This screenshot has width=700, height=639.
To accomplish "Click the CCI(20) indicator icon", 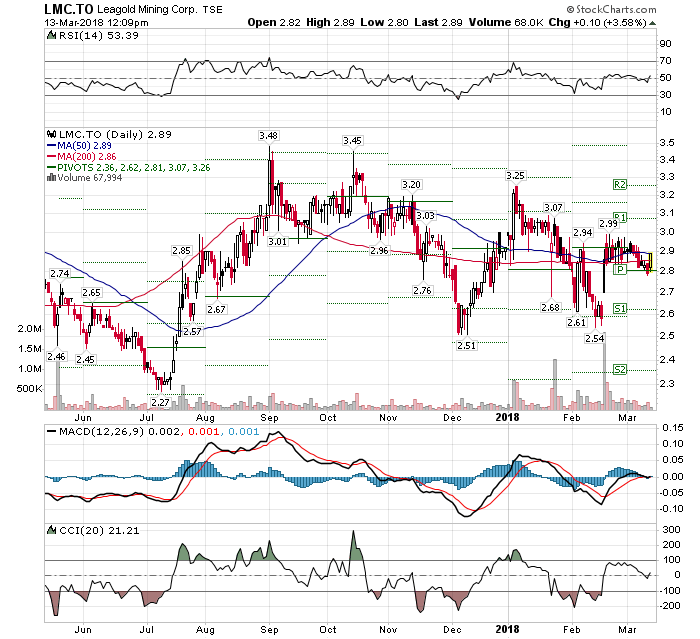I will point(53,530).
